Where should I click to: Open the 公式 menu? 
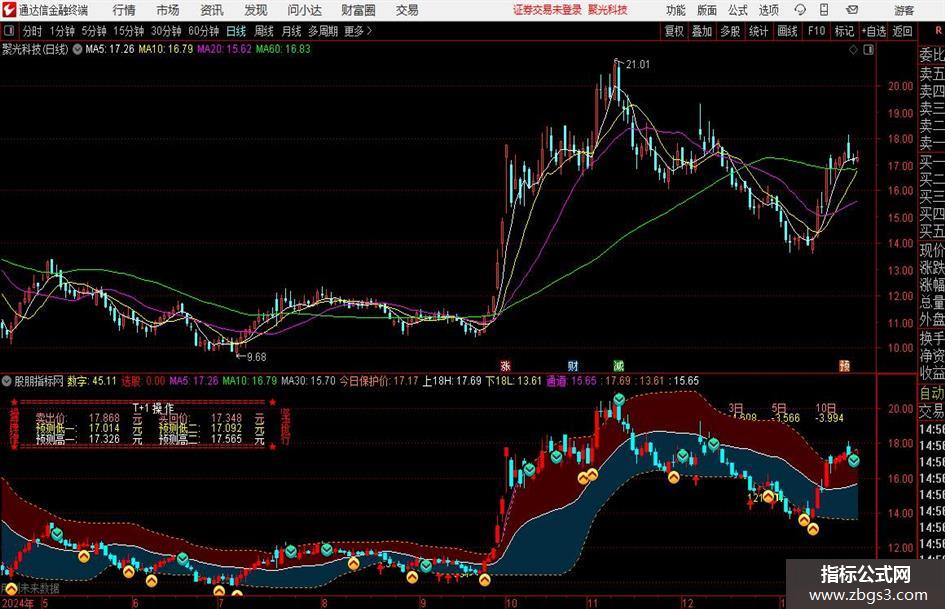(737, 10)
